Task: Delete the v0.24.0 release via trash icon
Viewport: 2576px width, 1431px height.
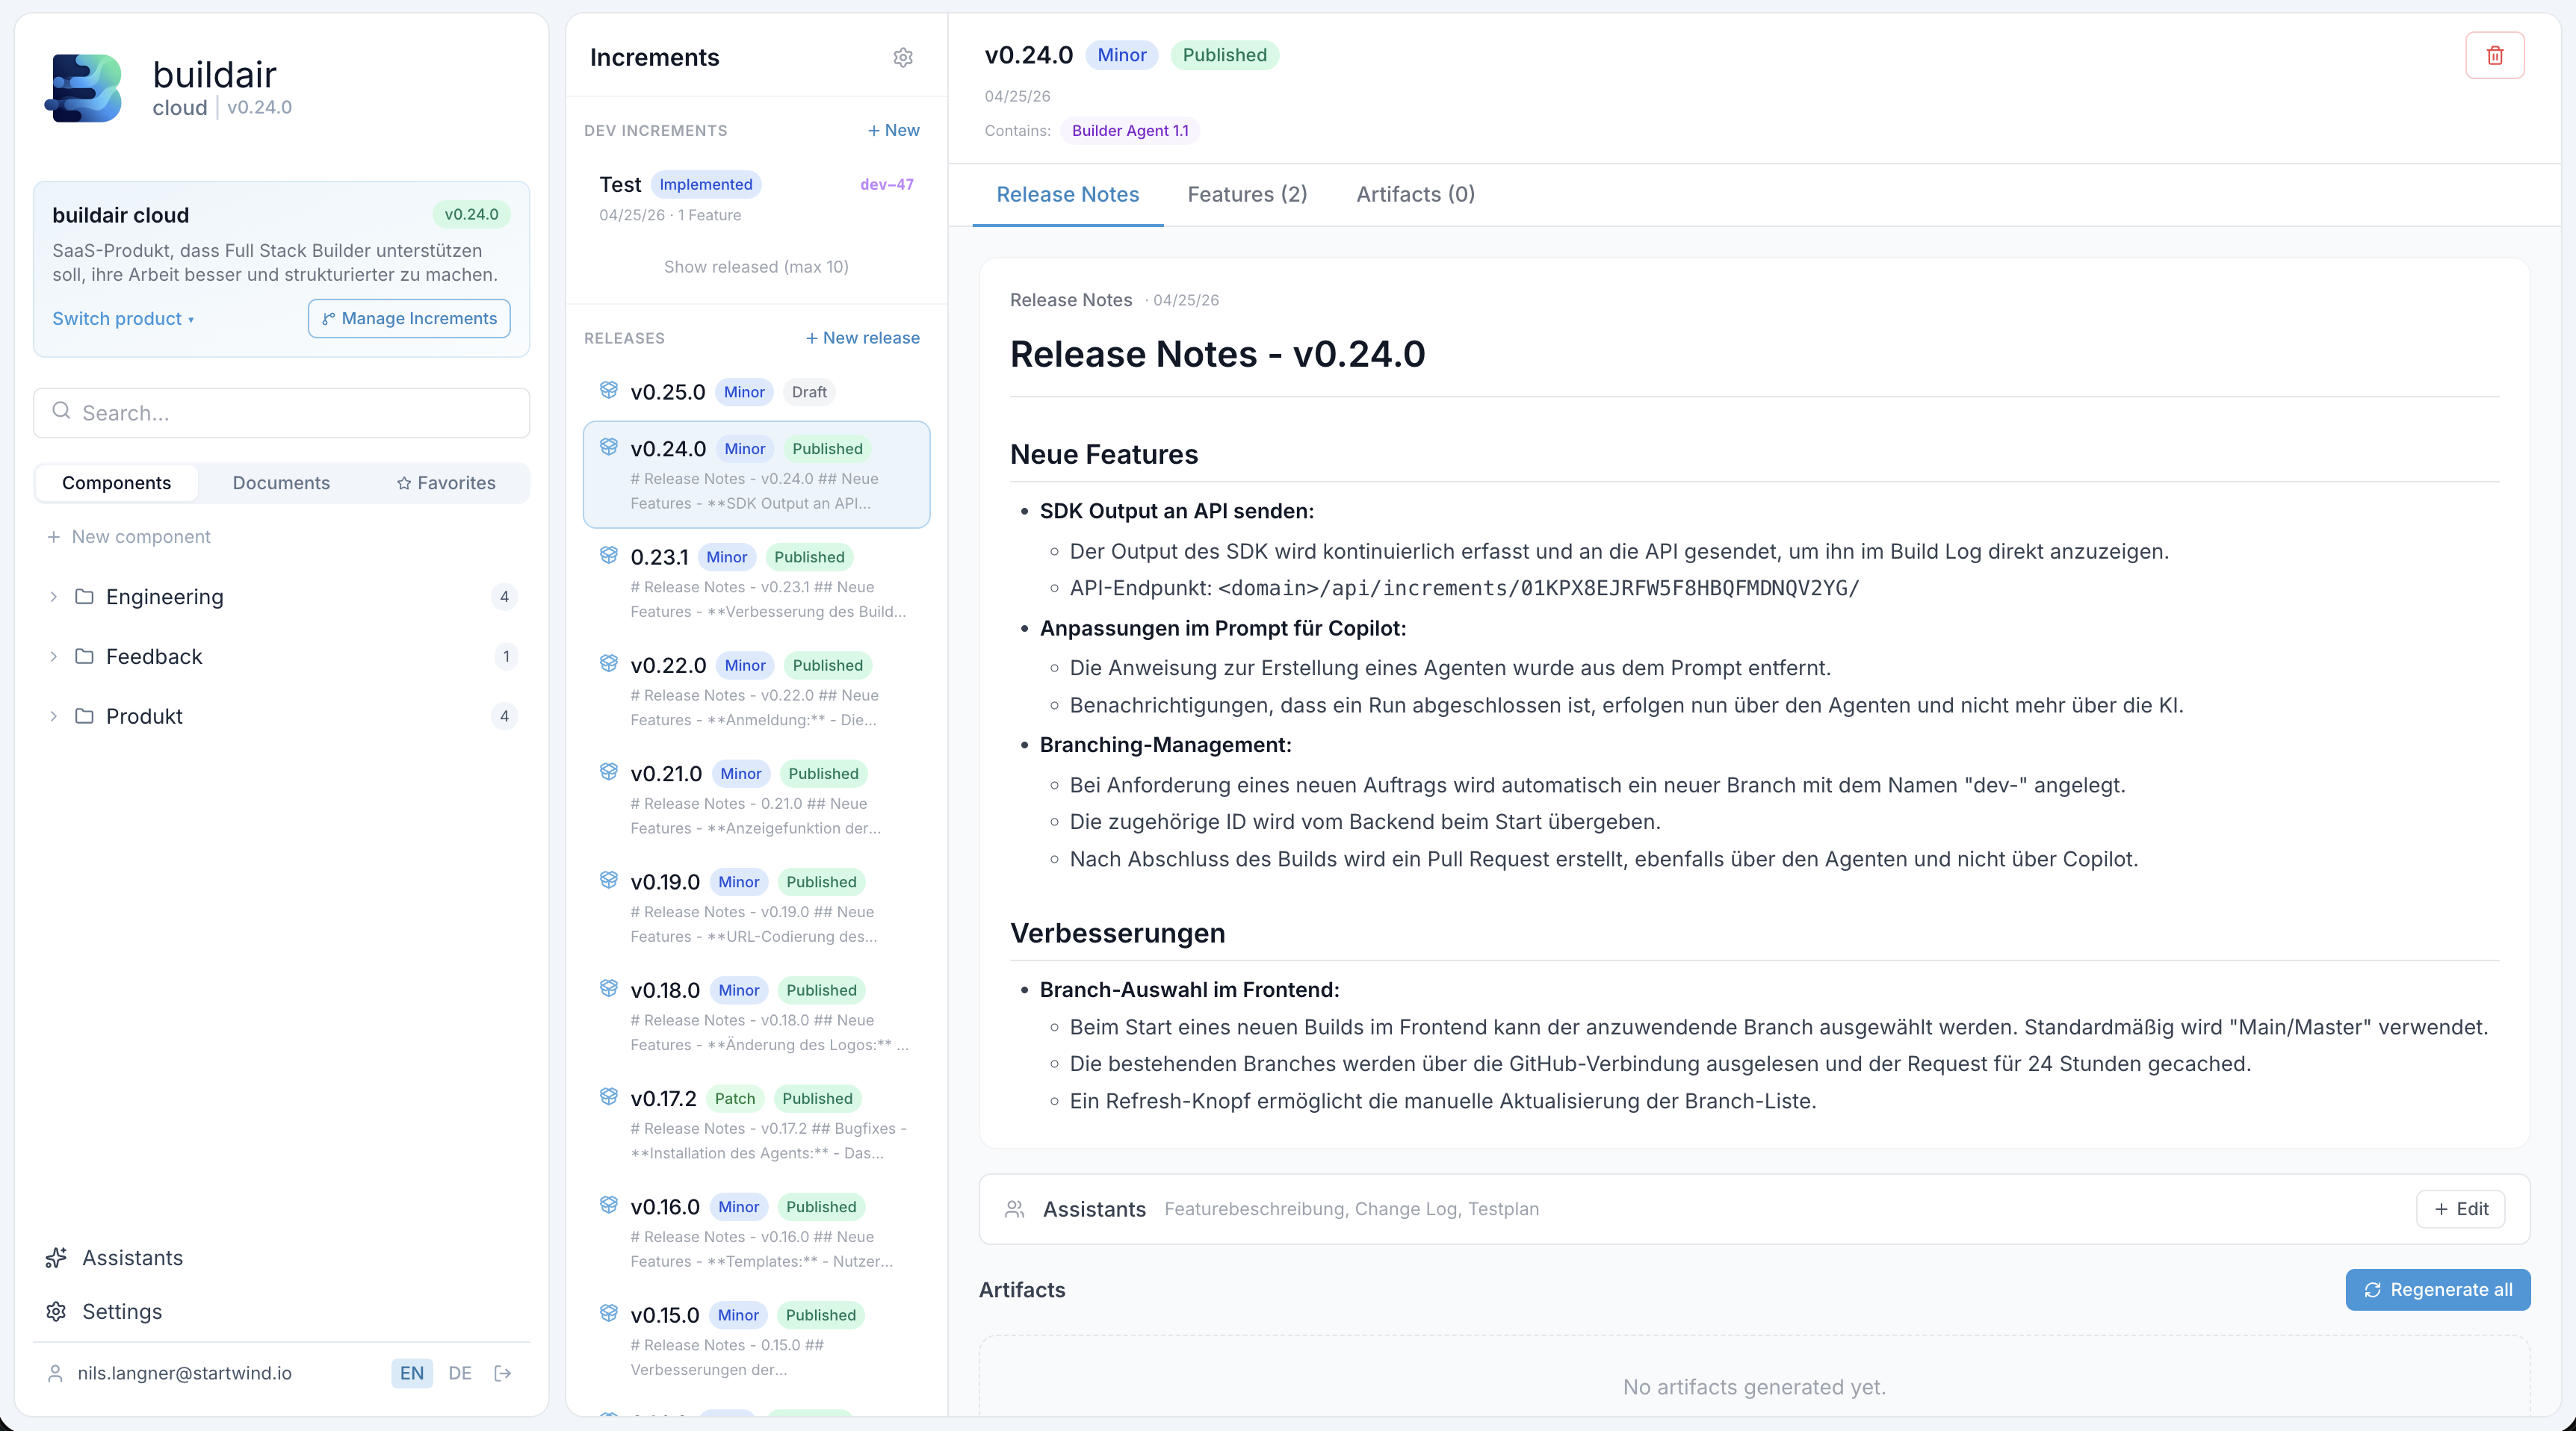Action: click(x=2495, y=56)
